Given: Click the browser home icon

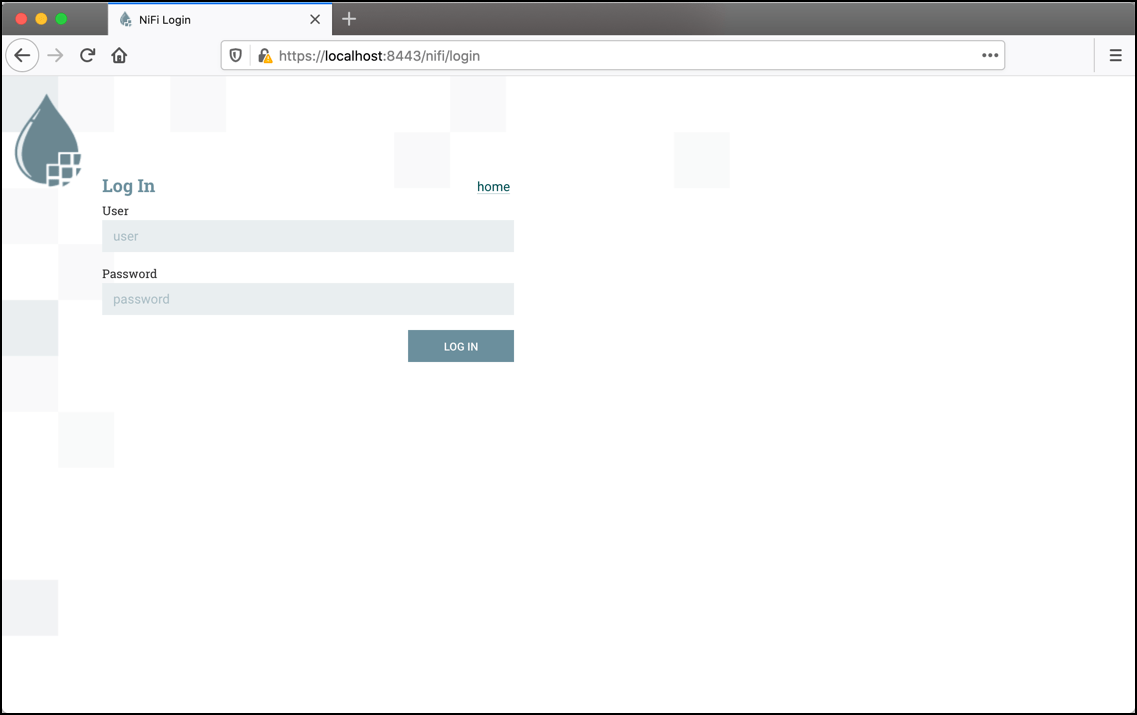Looking at the screenshot, I should (x=119, y=55).
